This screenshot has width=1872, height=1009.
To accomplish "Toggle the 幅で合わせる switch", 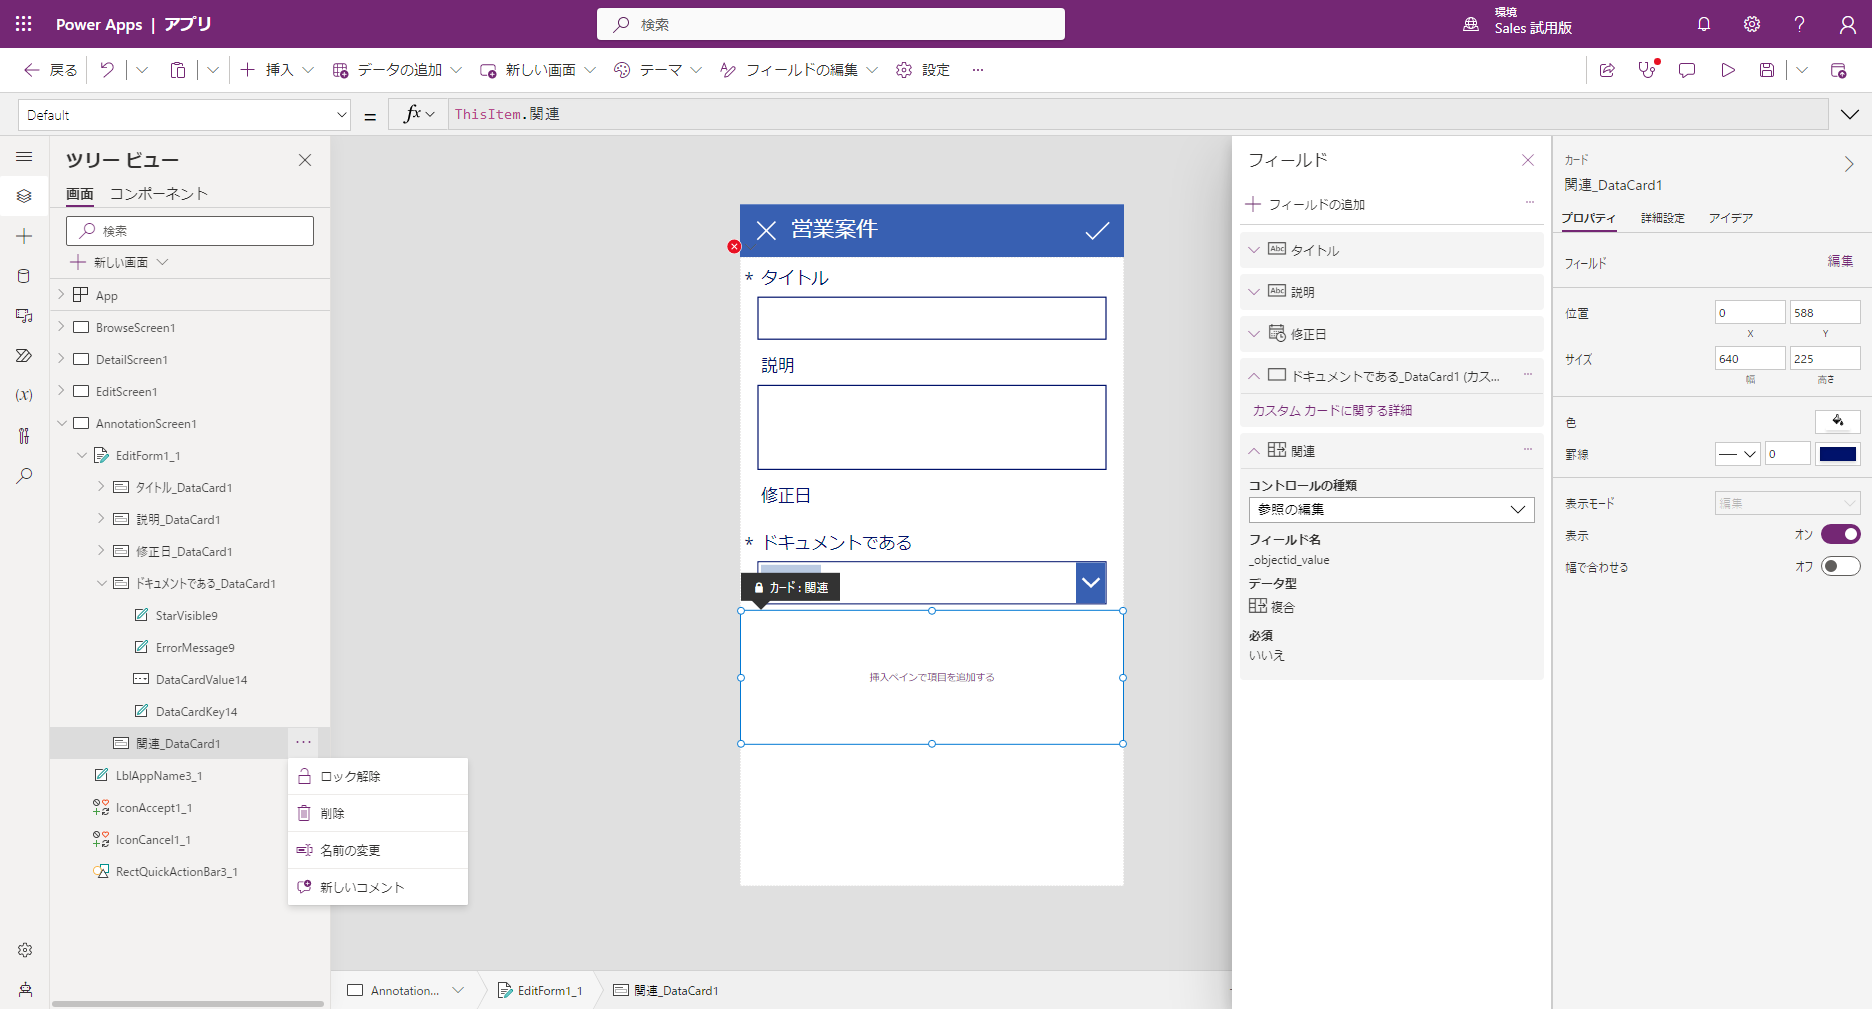I will pos(1840,567).
